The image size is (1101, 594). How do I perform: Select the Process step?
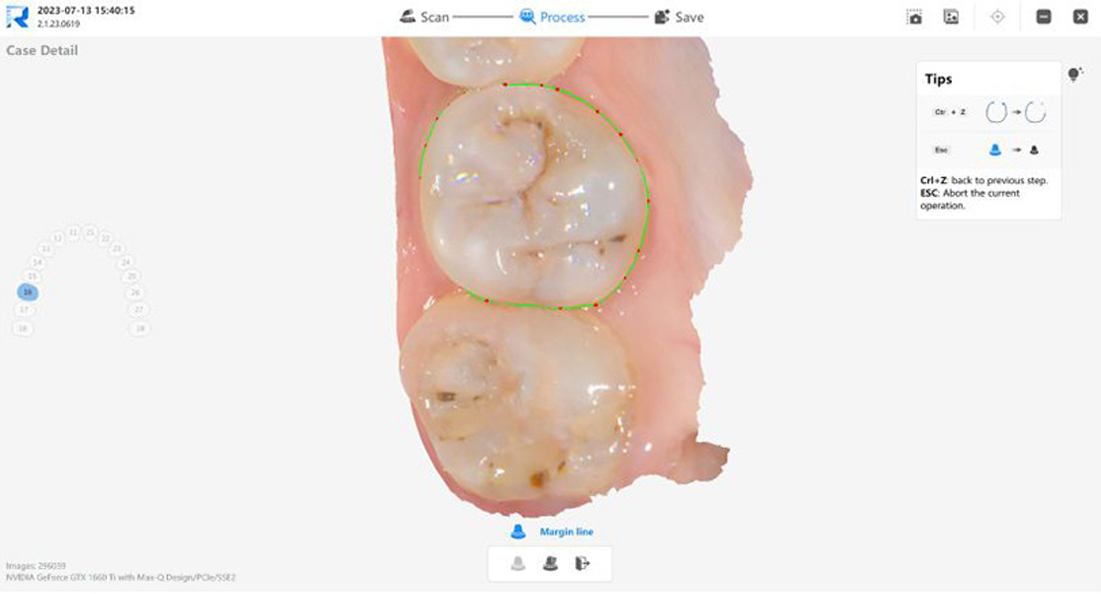552,17
